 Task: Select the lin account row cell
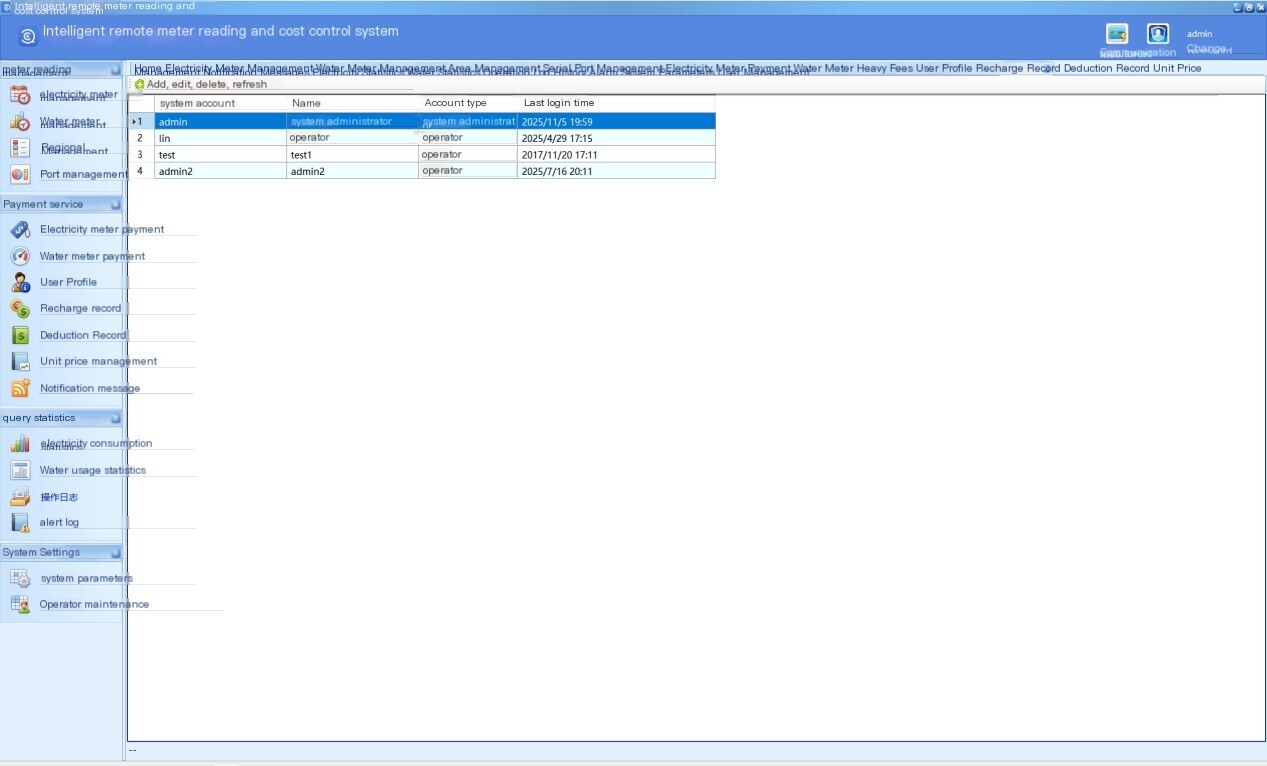(x=221, y=138)
